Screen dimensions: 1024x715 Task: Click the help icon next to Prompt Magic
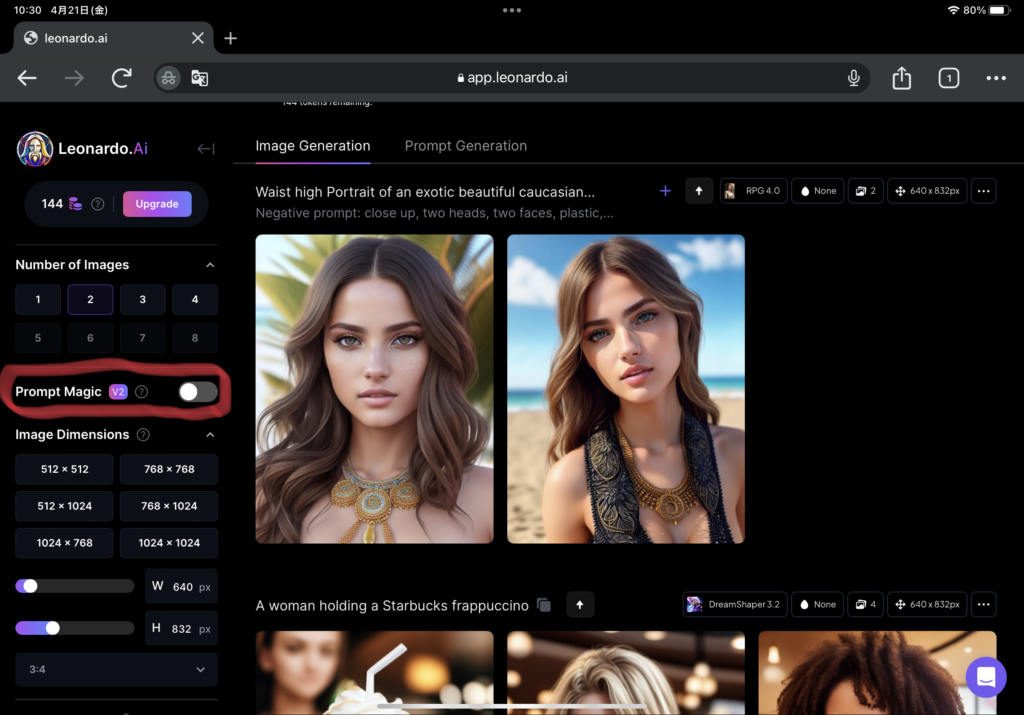pos(142,392)
